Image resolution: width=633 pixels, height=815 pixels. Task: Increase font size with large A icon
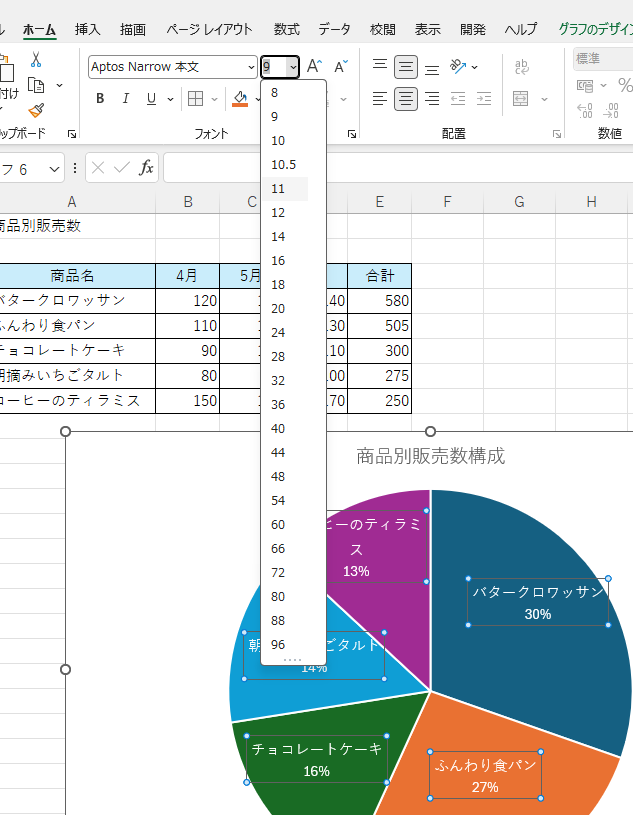coord(314,67)
